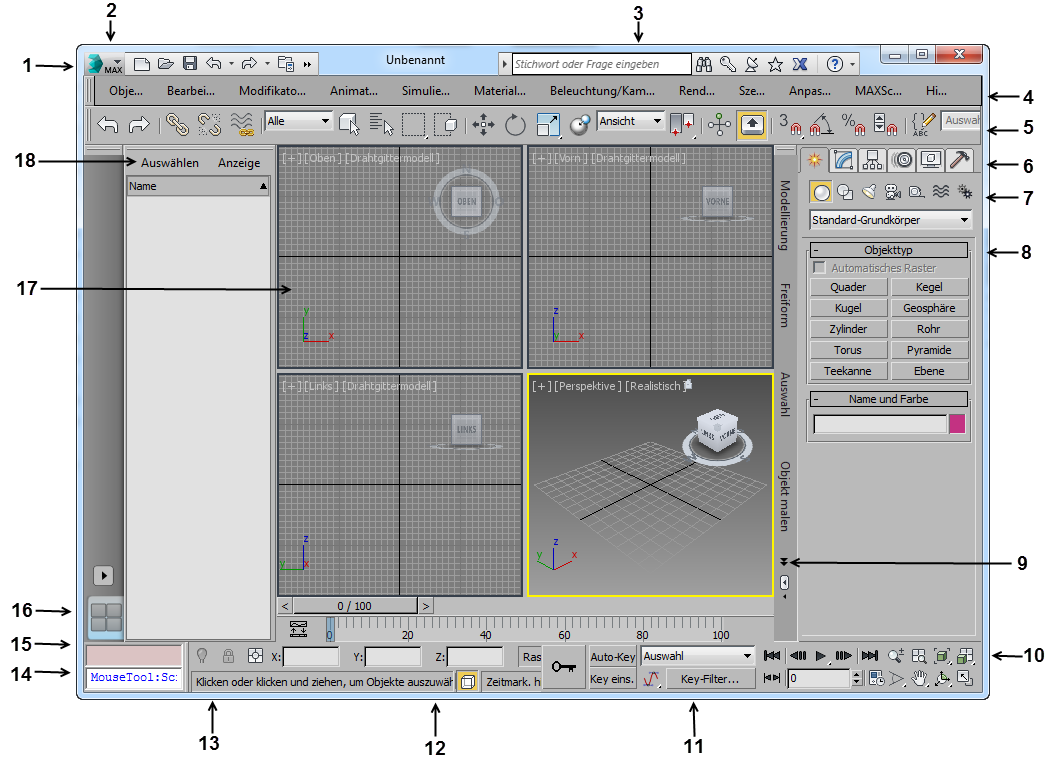Open the Cameras category in command panel
The width and height of the screenshot is (1056, 764).
pos(891,192)
